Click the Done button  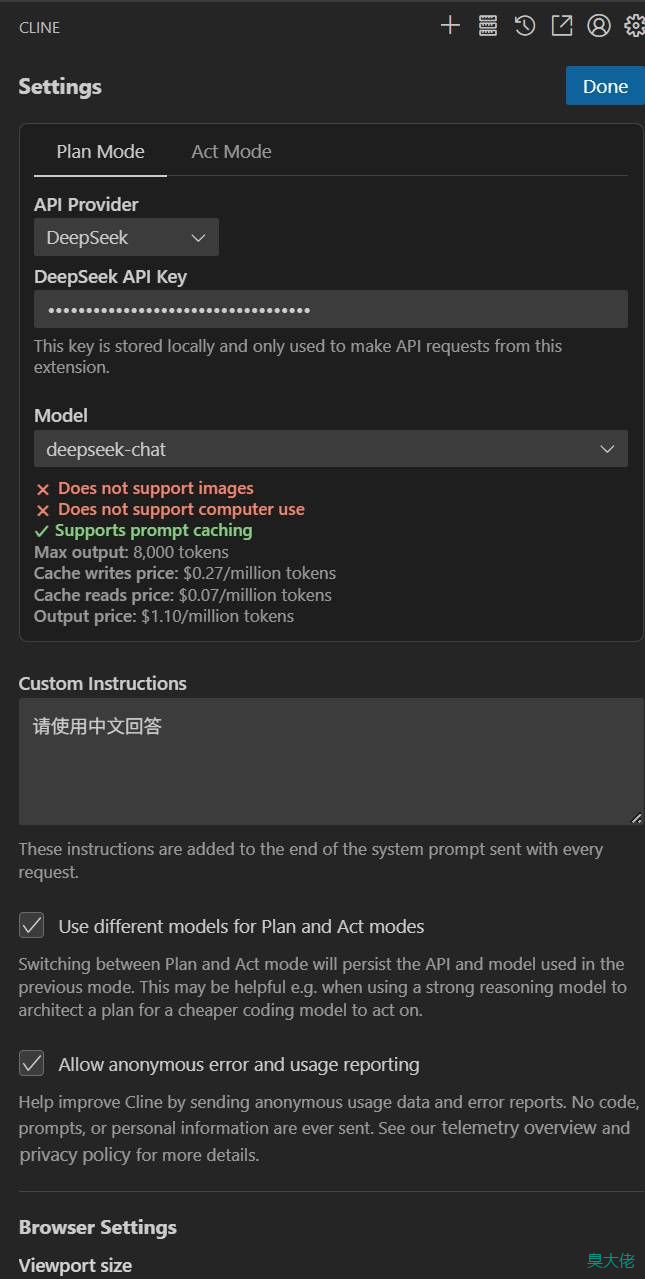click(x=605, y=86)
